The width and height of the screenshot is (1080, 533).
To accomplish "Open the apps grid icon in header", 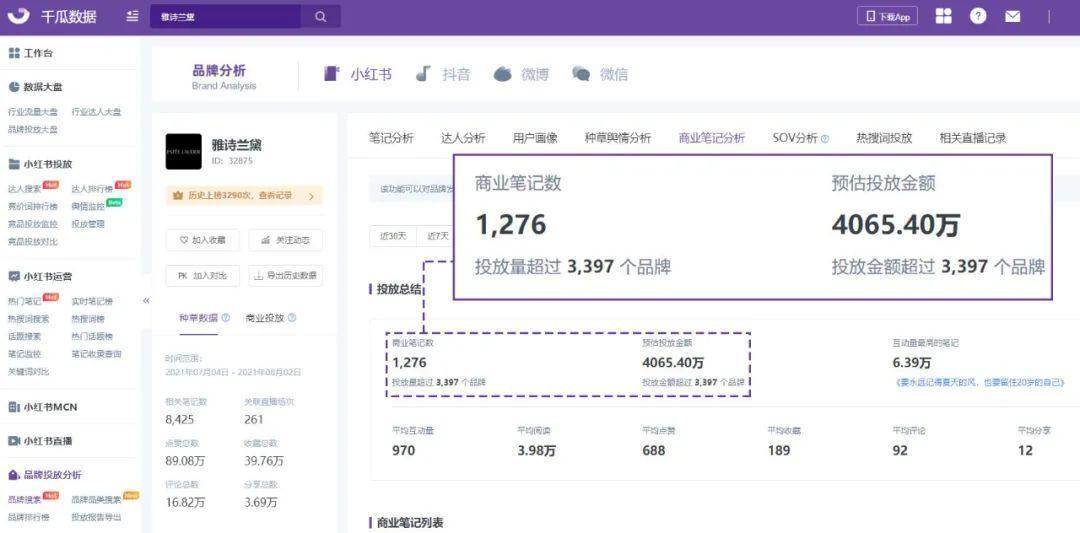I will pyautogui.click(x=943, y=16).
